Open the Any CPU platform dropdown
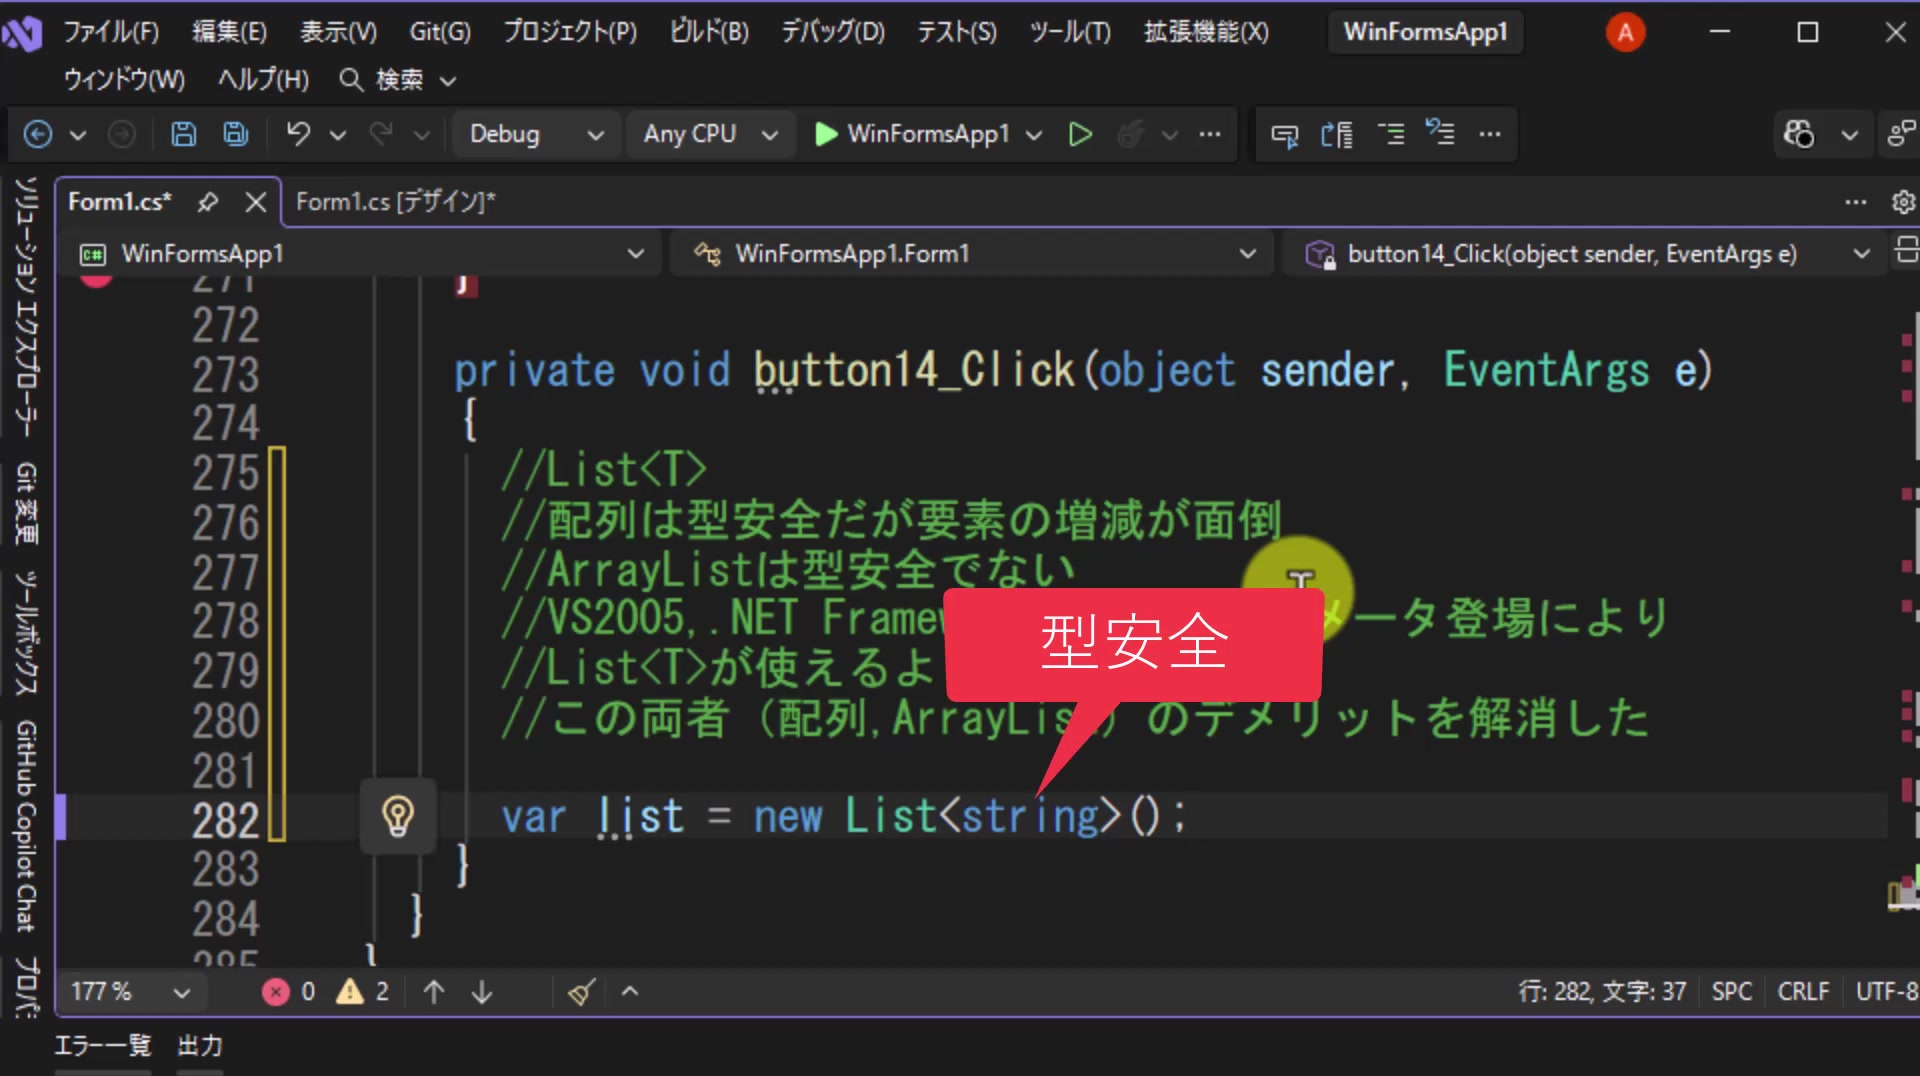 tap(710, 134)
